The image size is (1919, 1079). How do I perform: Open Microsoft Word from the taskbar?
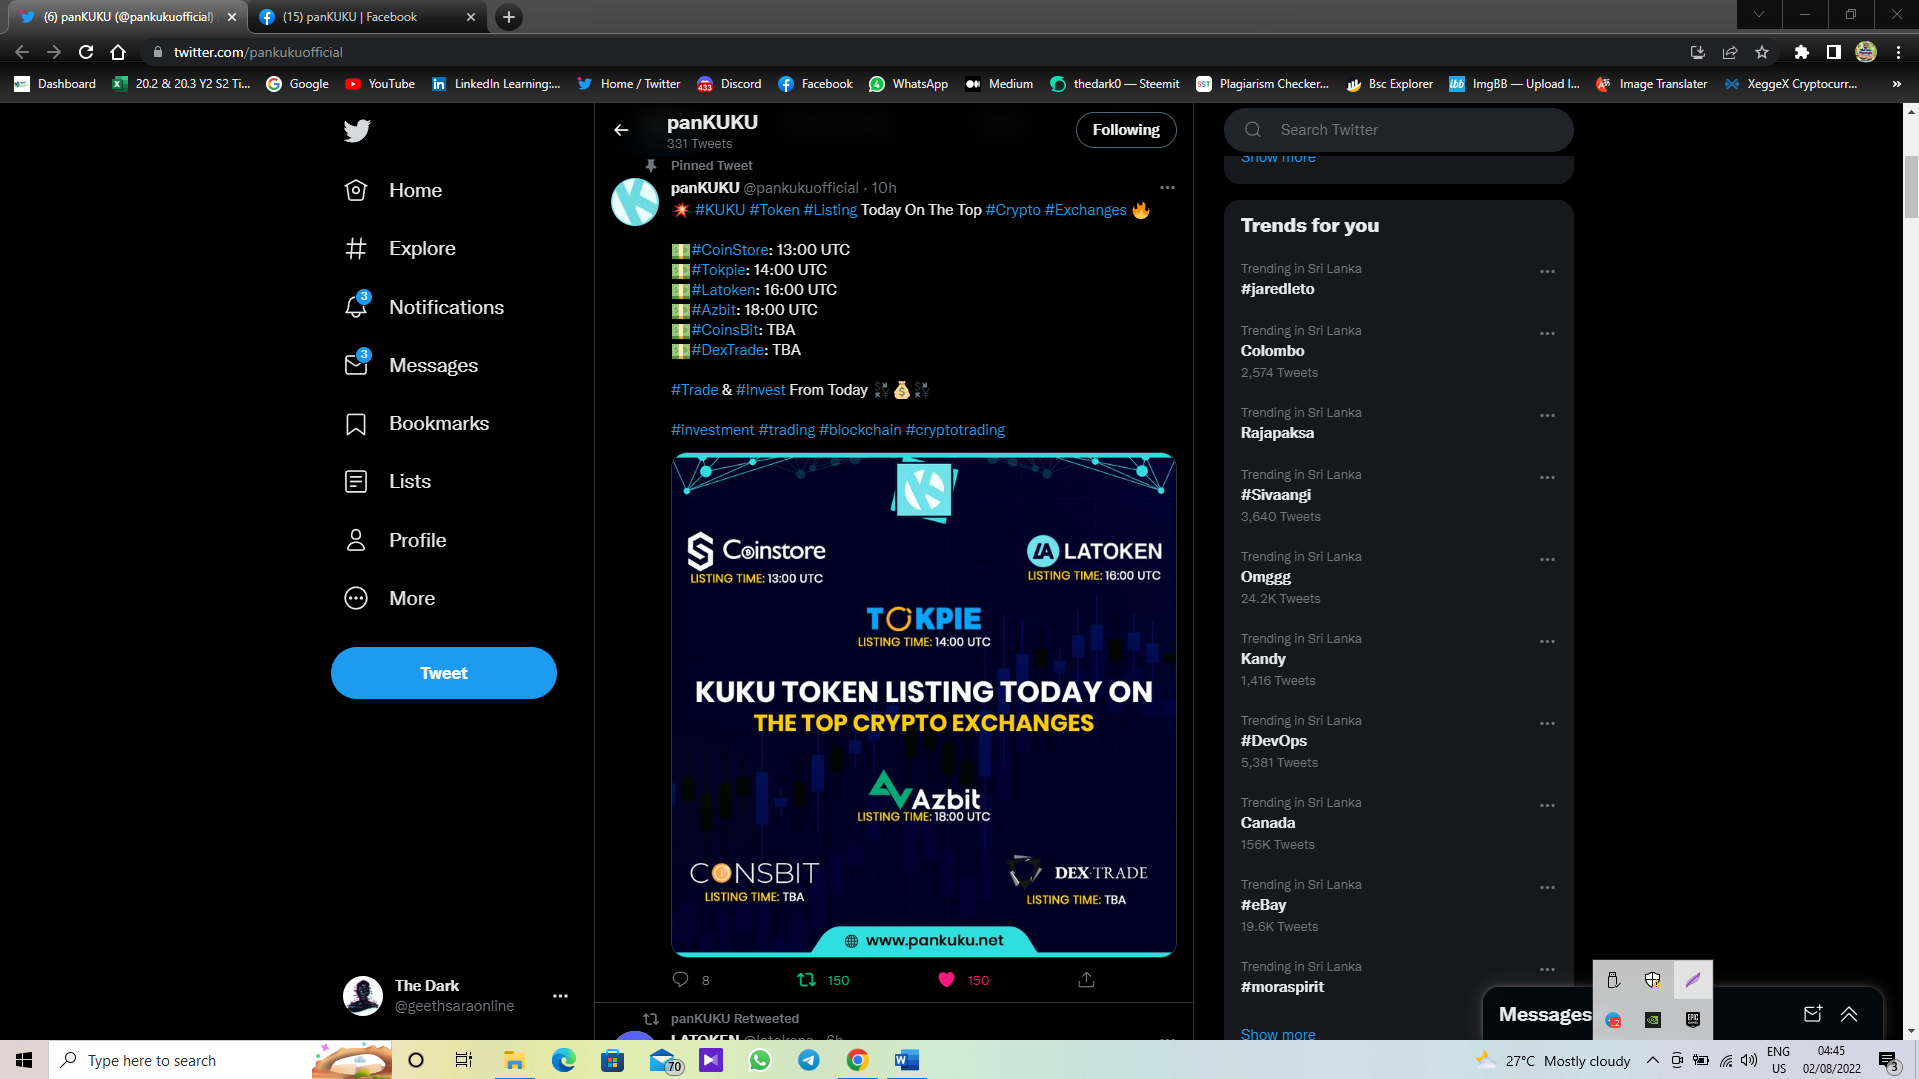(x=907, y=1060)
